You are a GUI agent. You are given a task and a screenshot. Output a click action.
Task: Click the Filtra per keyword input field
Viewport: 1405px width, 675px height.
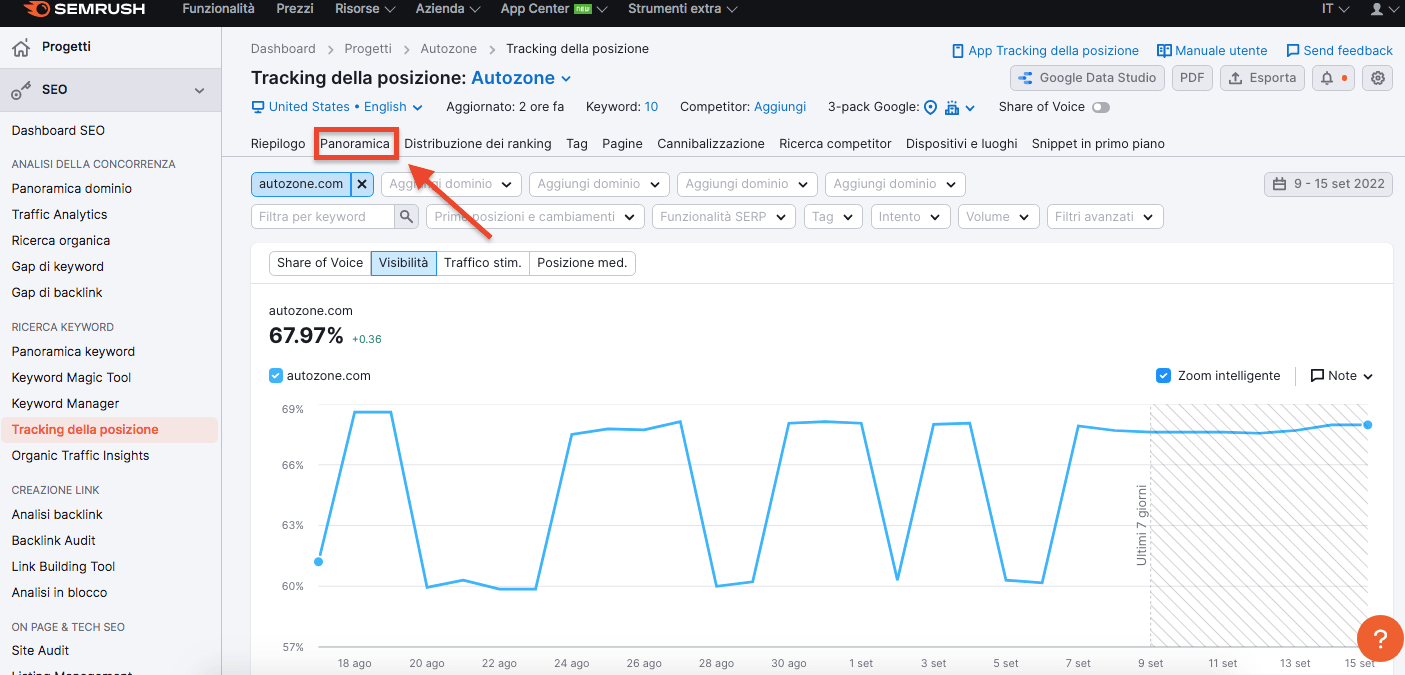[323, 217]
